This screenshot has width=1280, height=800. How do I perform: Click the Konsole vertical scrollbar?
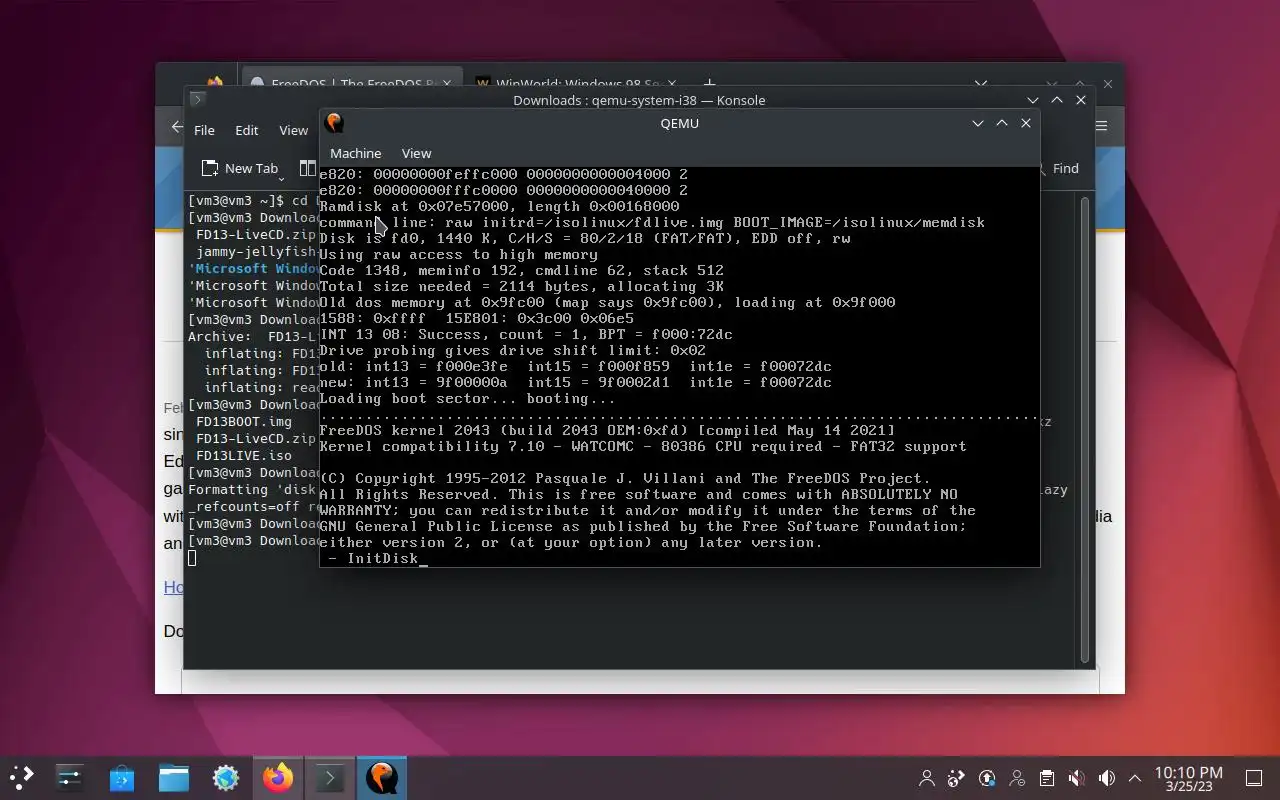tap(1085, 430)
